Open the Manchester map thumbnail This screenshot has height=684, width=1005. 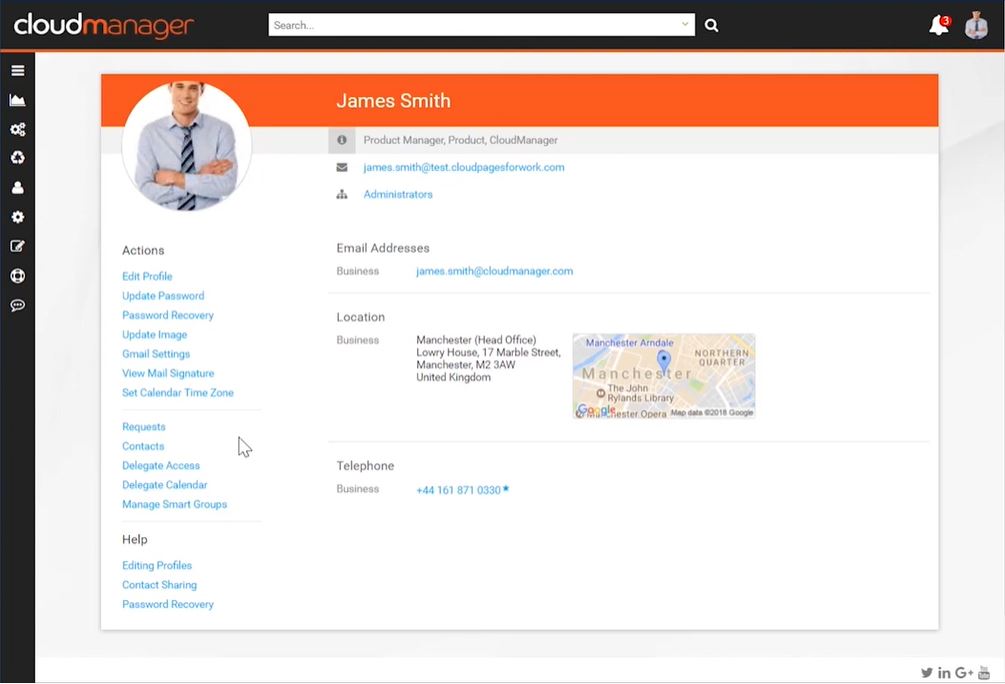click(x=663, y=376)
